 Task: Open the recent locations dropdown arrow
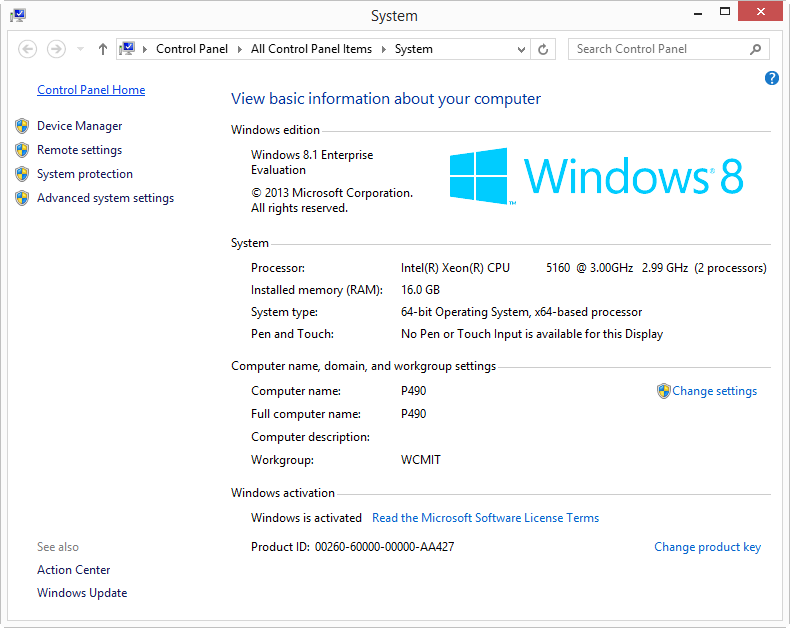click(80, 49)
